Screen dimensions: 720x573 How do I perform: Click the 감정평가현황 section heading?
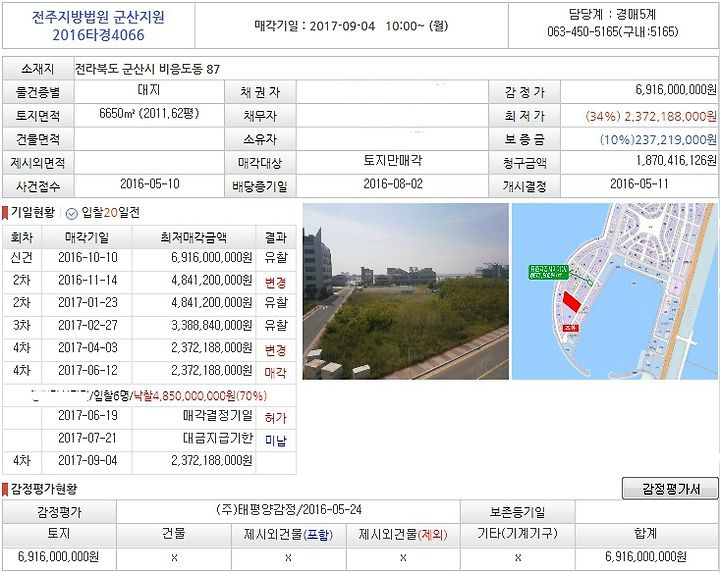[x=44, y=489]
